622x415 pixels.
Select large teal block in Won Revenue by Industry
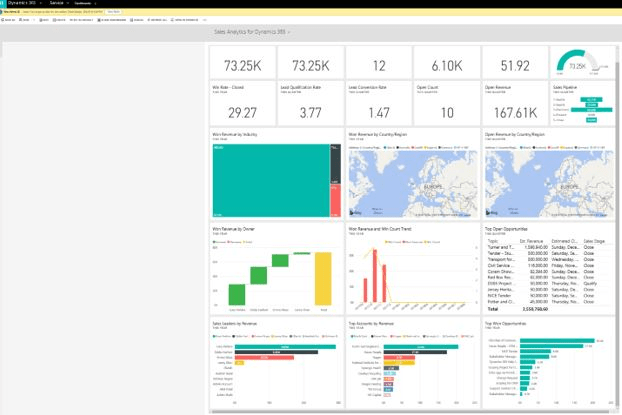pos(271,181)
